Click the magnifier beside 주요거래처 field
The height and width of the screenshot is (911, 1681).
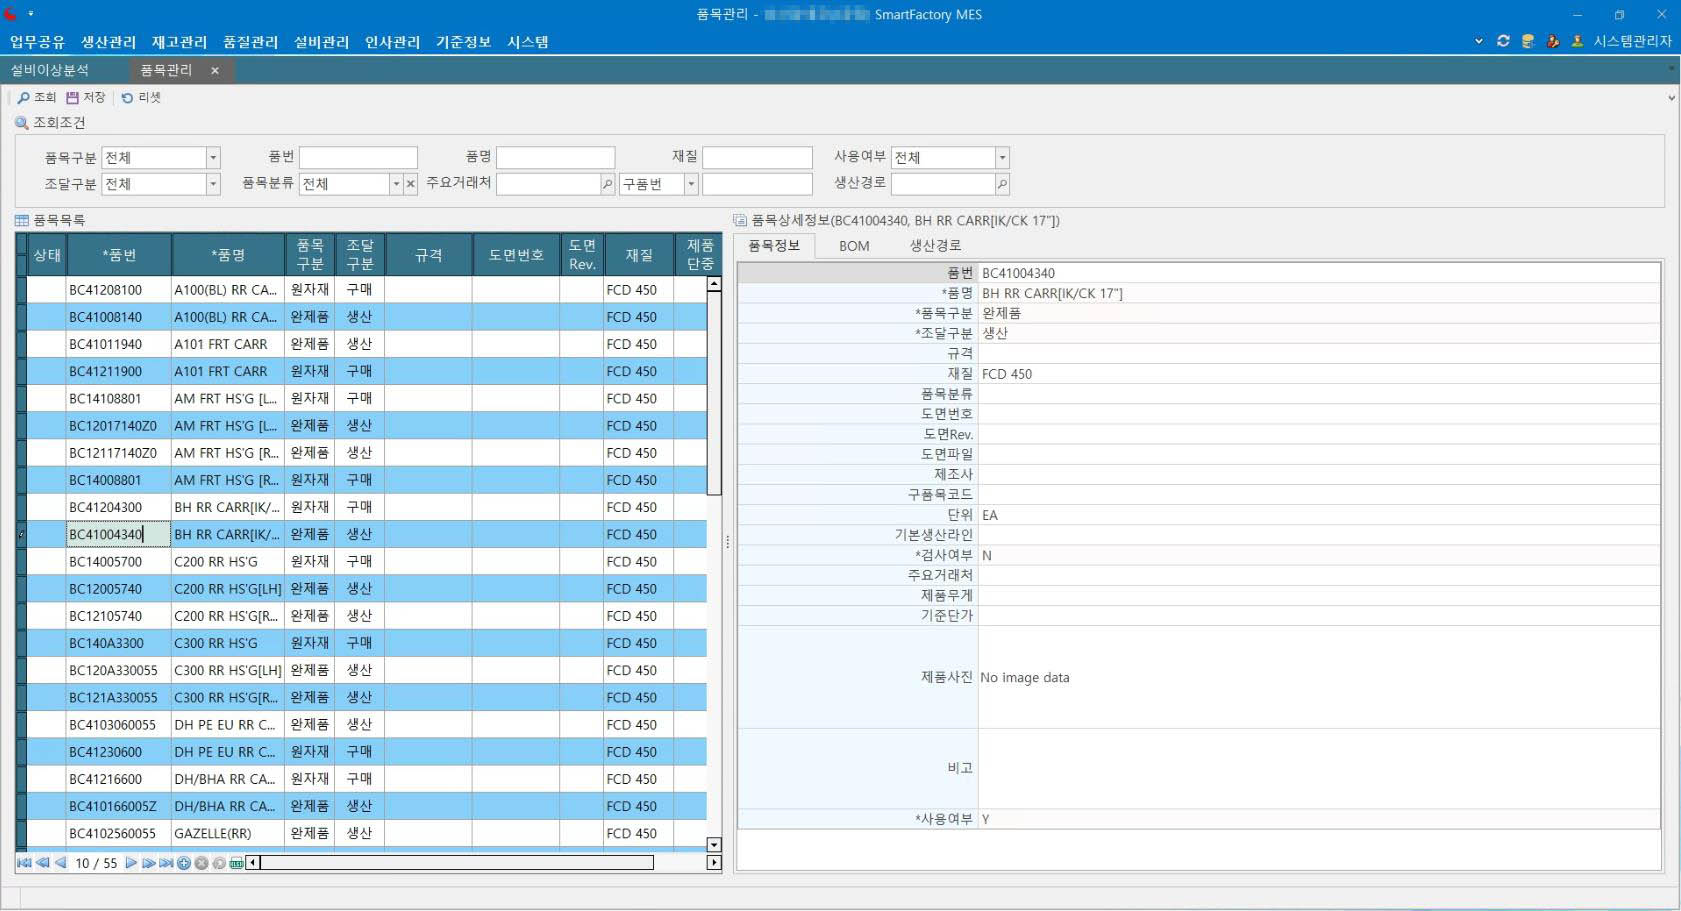pyautogui.click(x=607, y=184)
